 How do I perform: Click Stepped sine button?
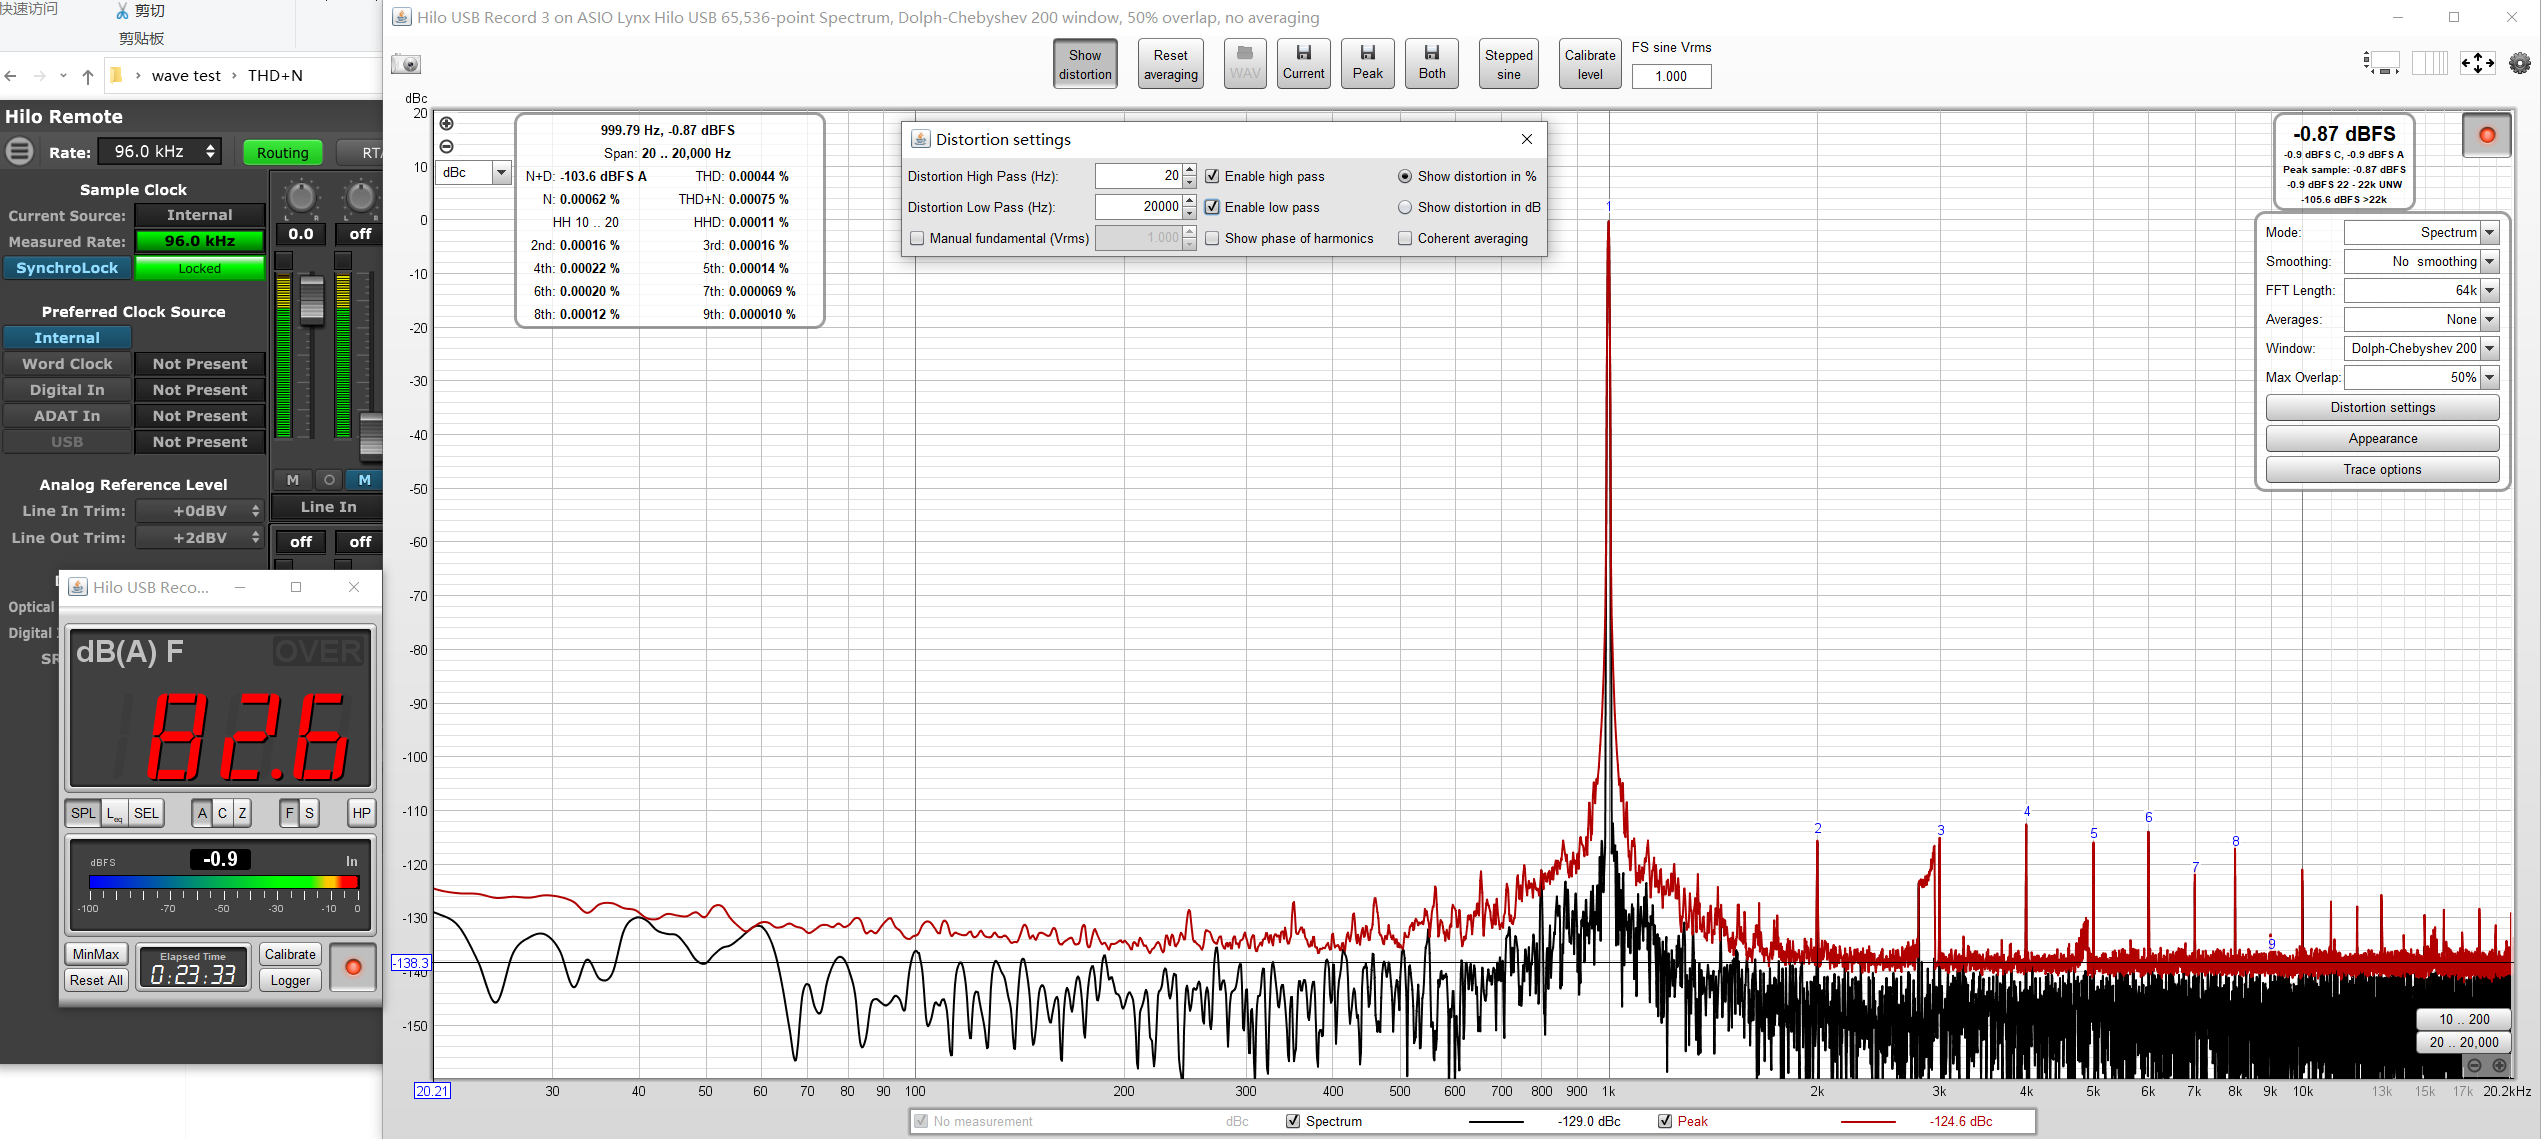click(1508, 64)
